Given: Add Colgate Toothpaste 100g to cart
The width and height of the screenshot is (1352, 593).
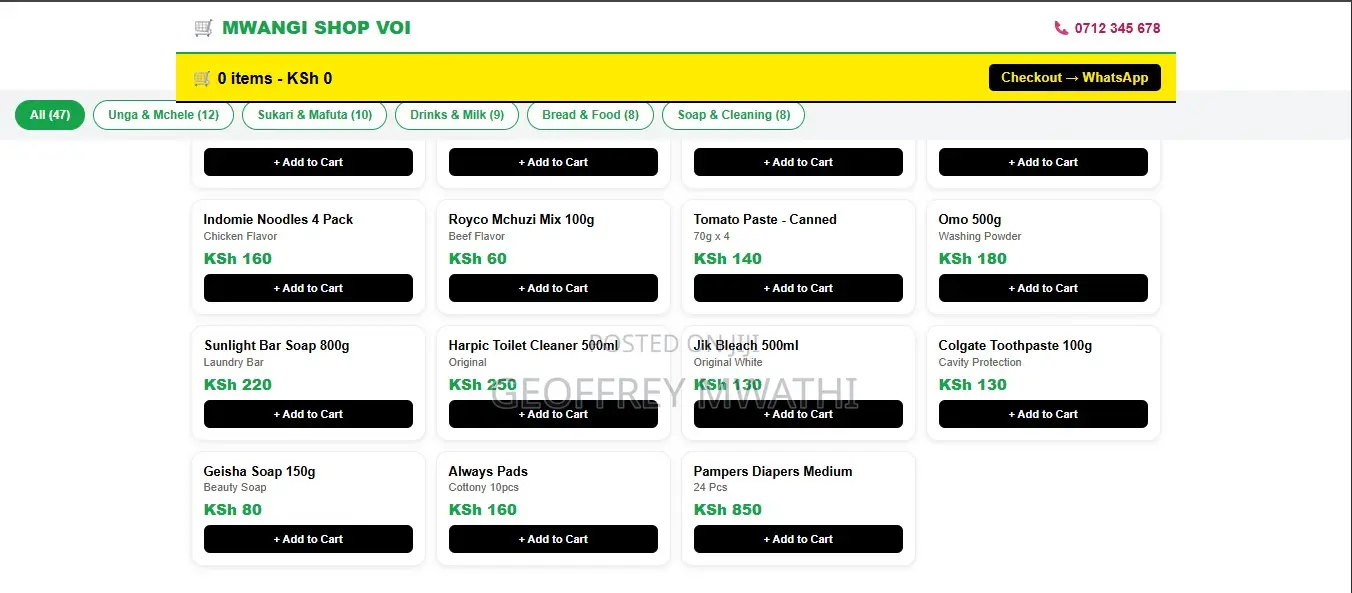Looking at the screenshot, I should point(1043,414).
